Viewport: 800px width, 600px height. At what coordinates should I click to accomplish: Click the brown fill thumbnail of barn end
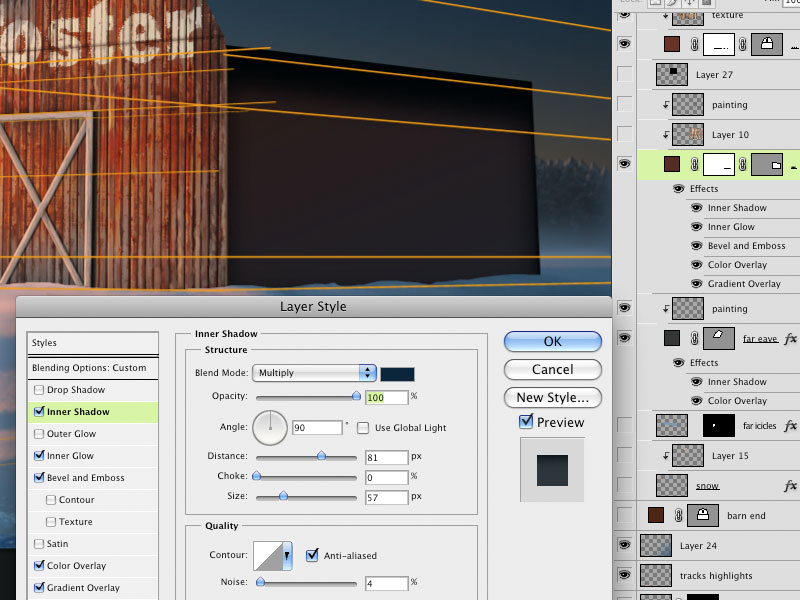pyautogui.click(x=656, y=515)
